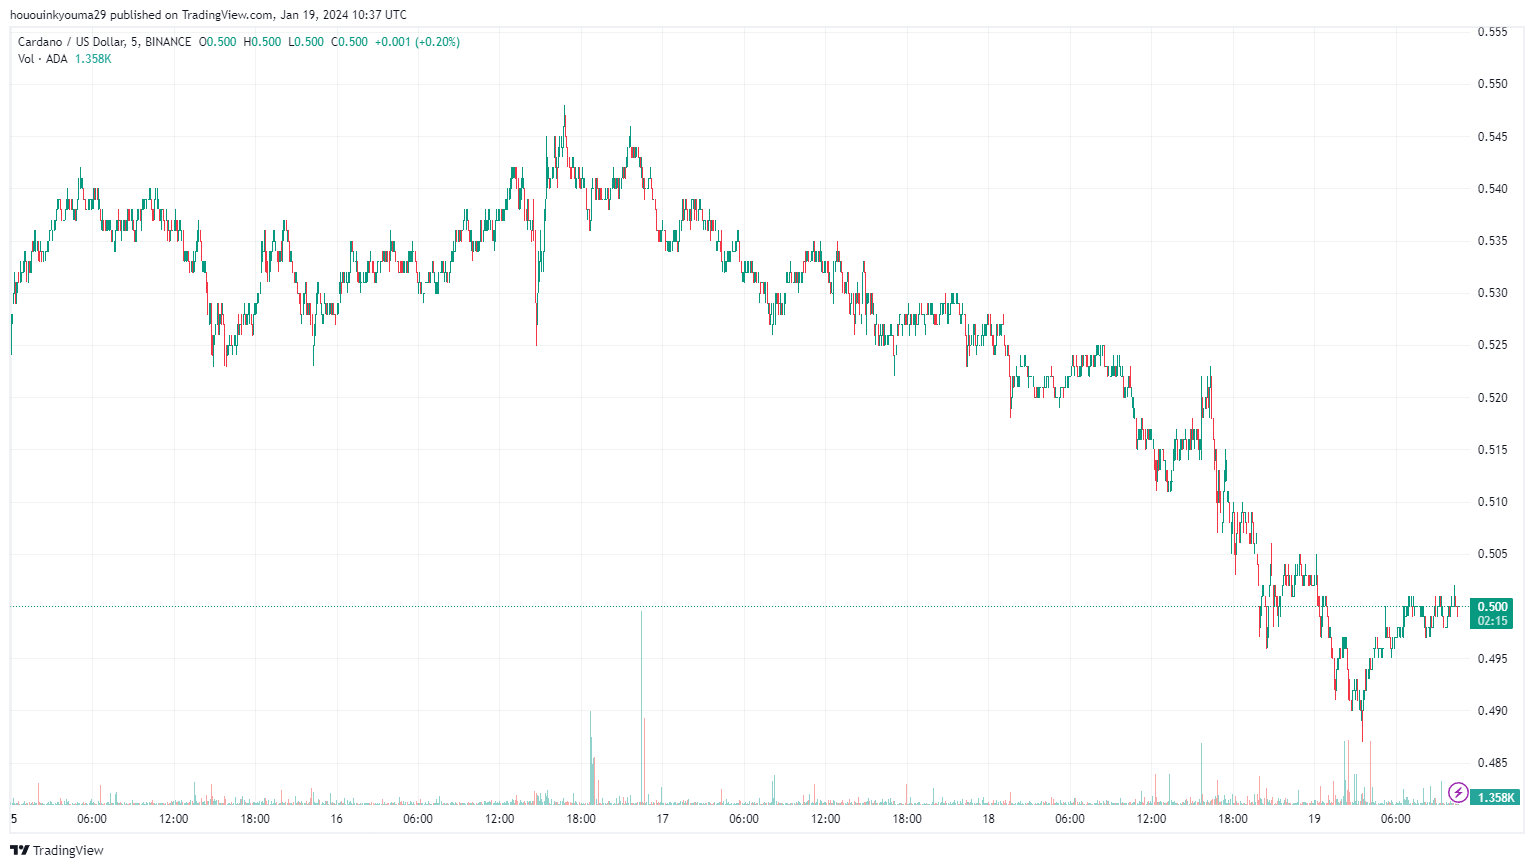Click the 0.495 price axis label

coord(1493,659)
